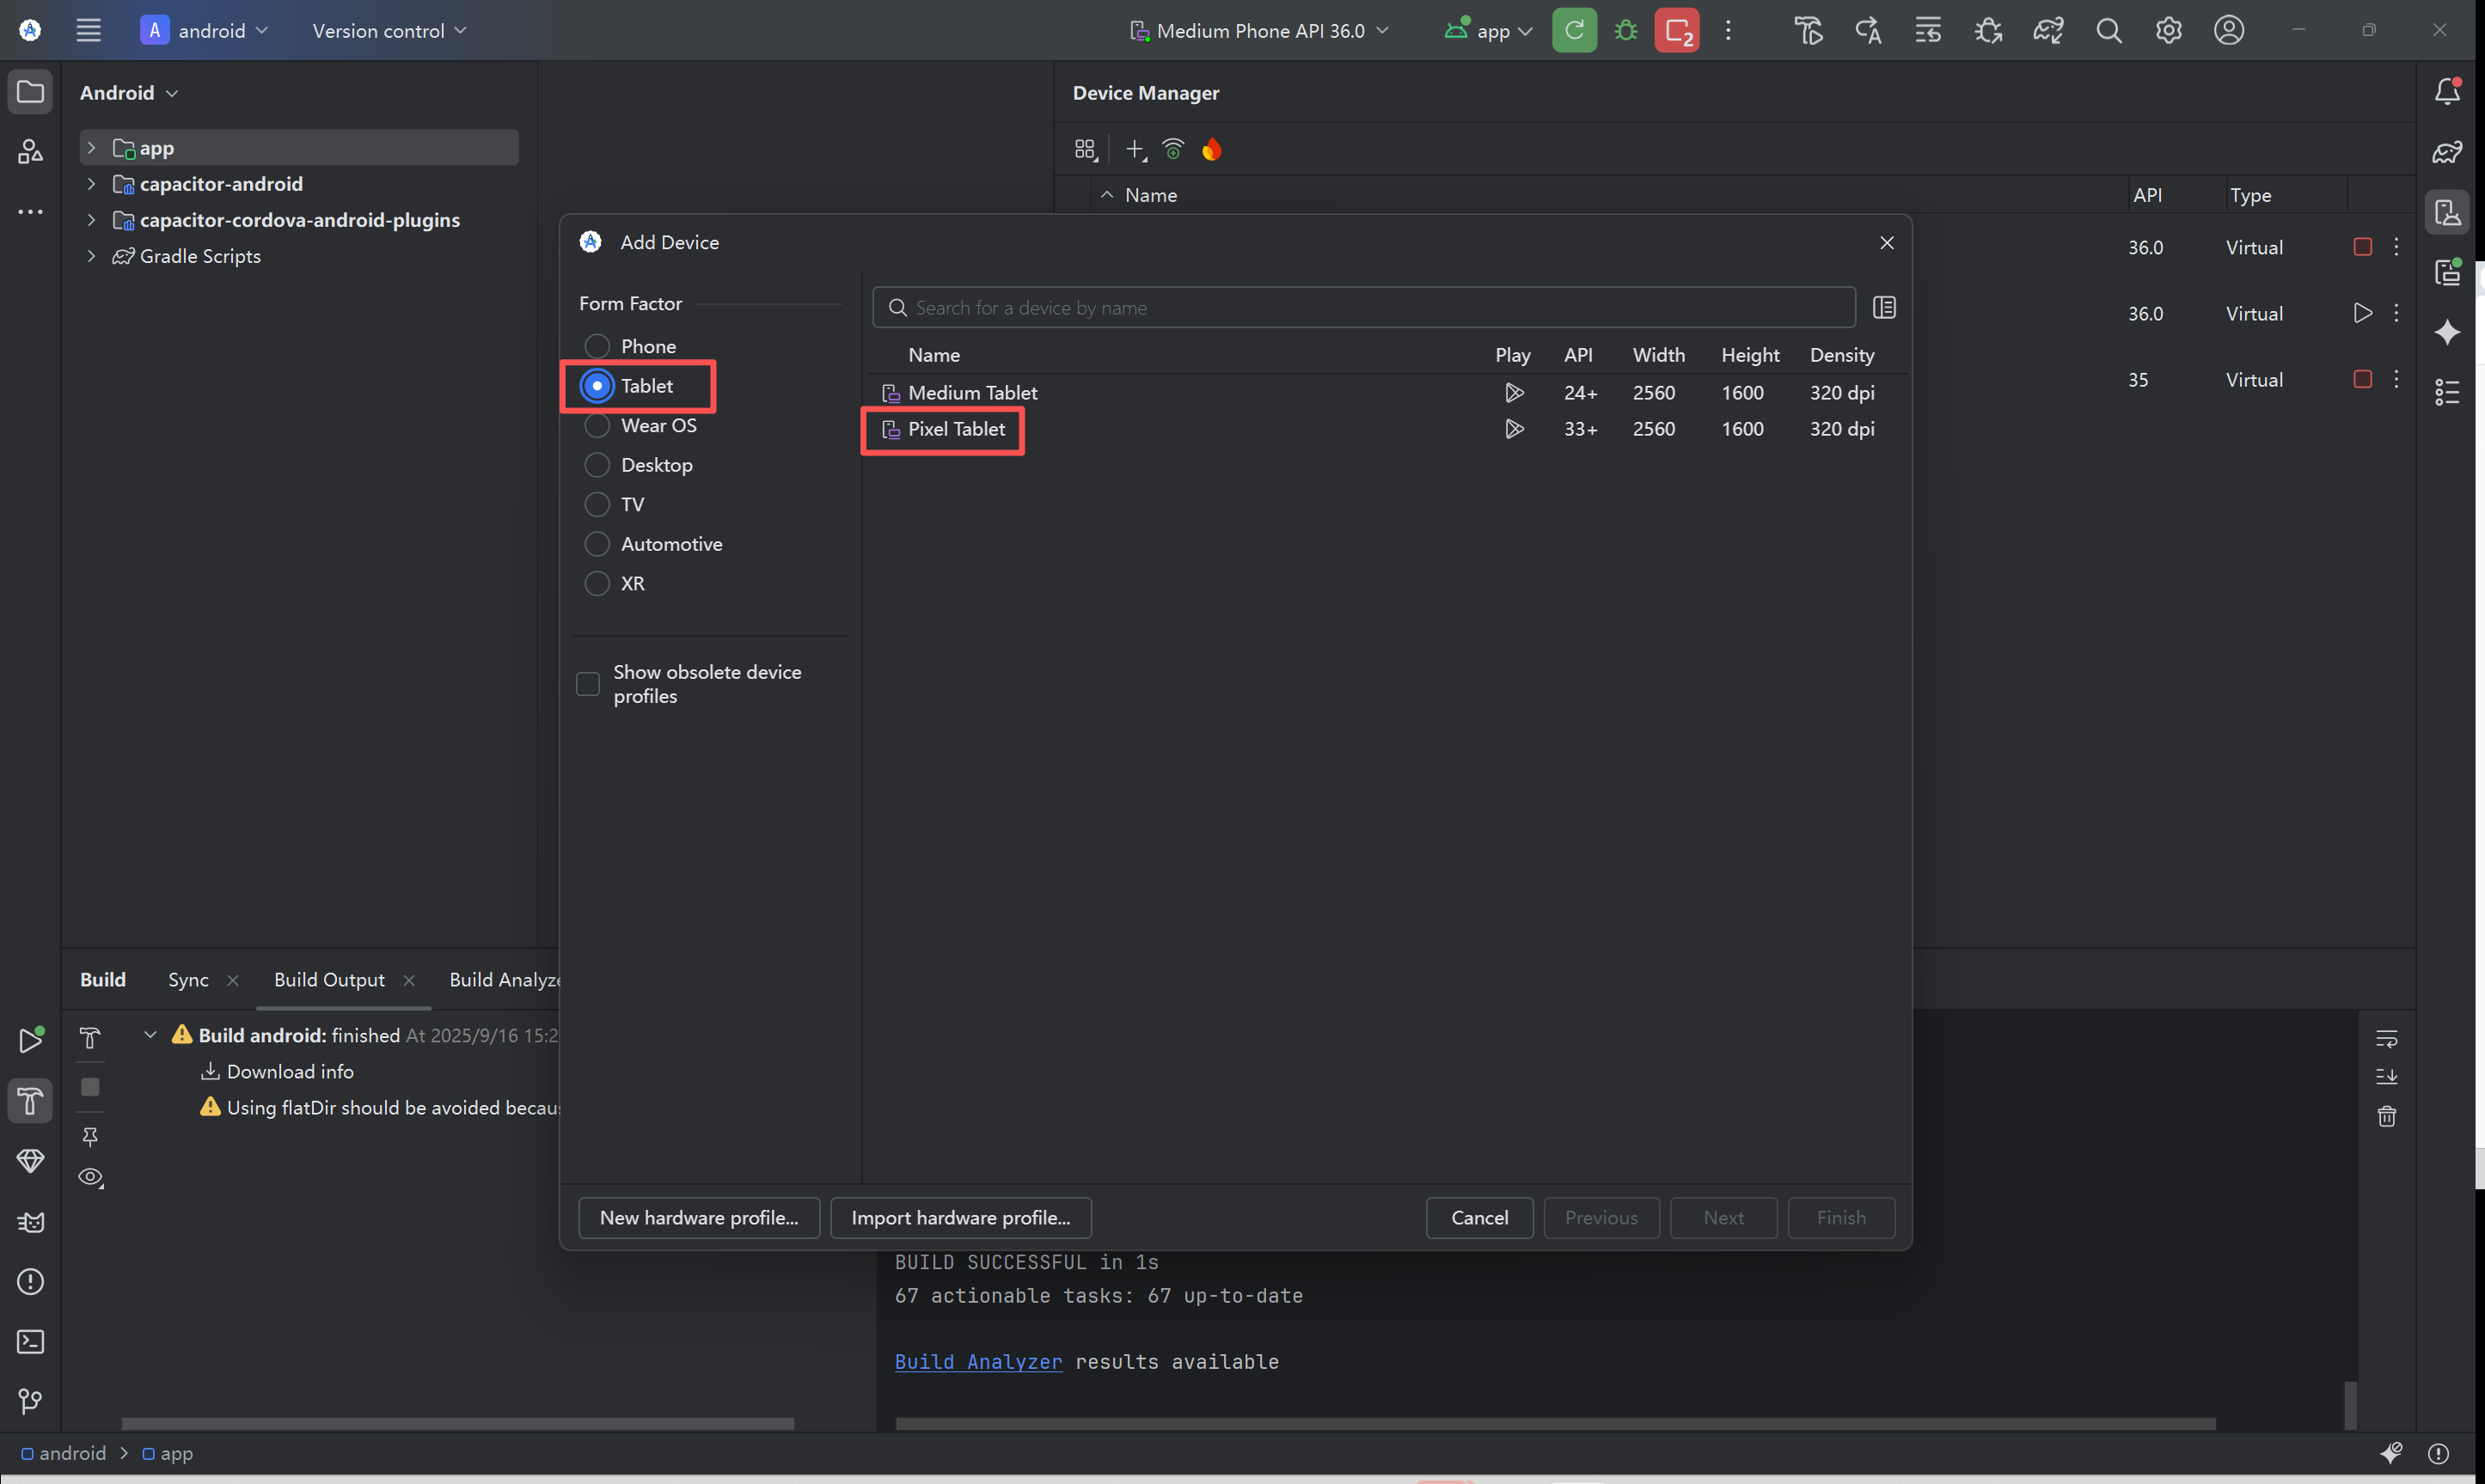Image resolution: width=2485 pixels, height=1484 pixels.
Task: Click the Wi-Fi pairing icon in Device Manager
Action: (1173, 150)
